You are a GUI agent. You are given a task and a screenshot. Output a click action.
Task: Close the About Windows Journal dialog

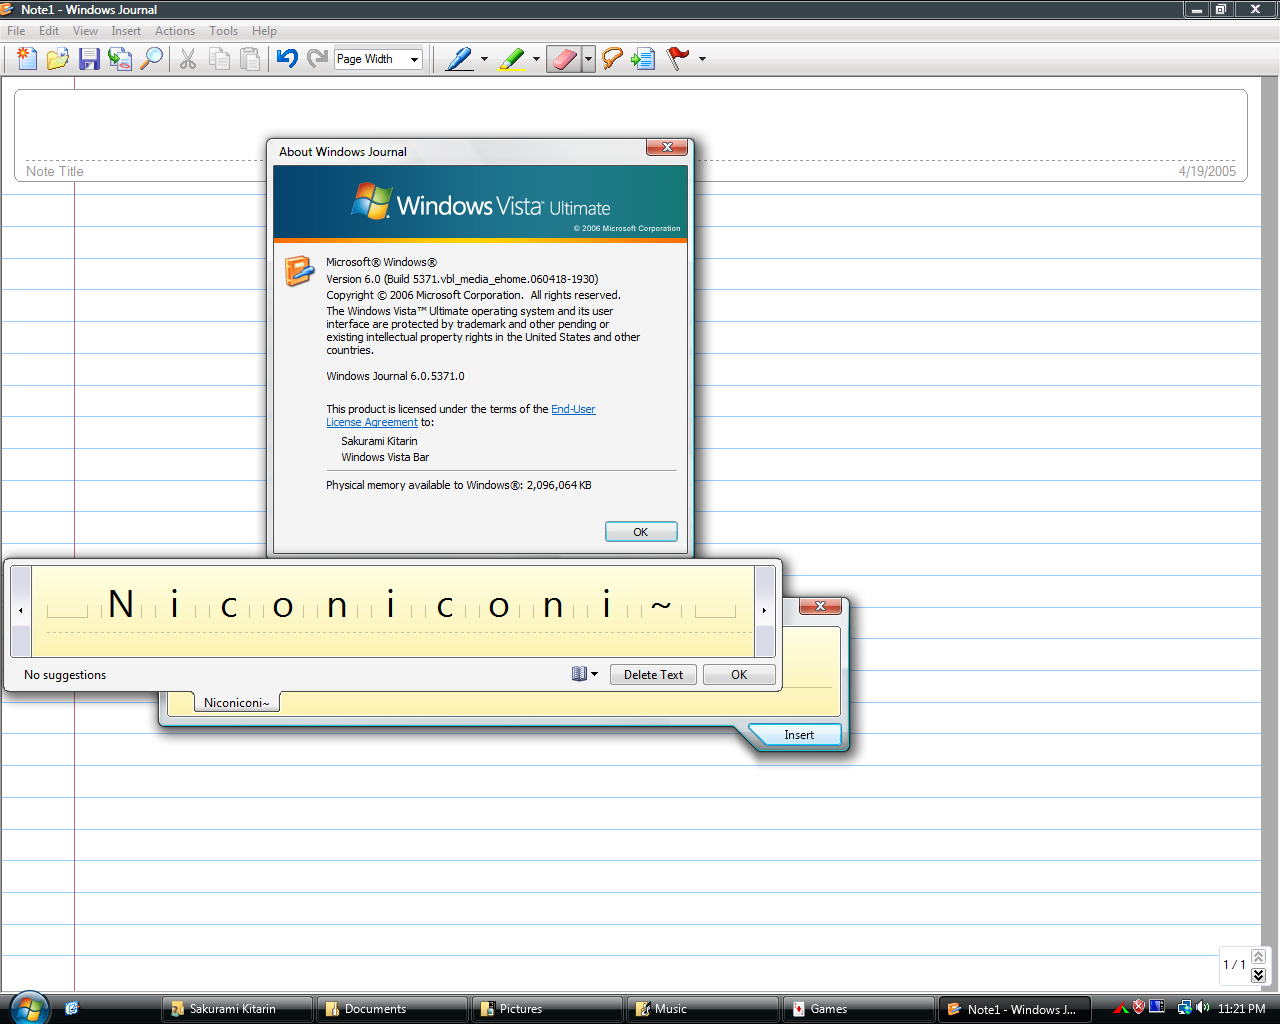coord(667,147)
